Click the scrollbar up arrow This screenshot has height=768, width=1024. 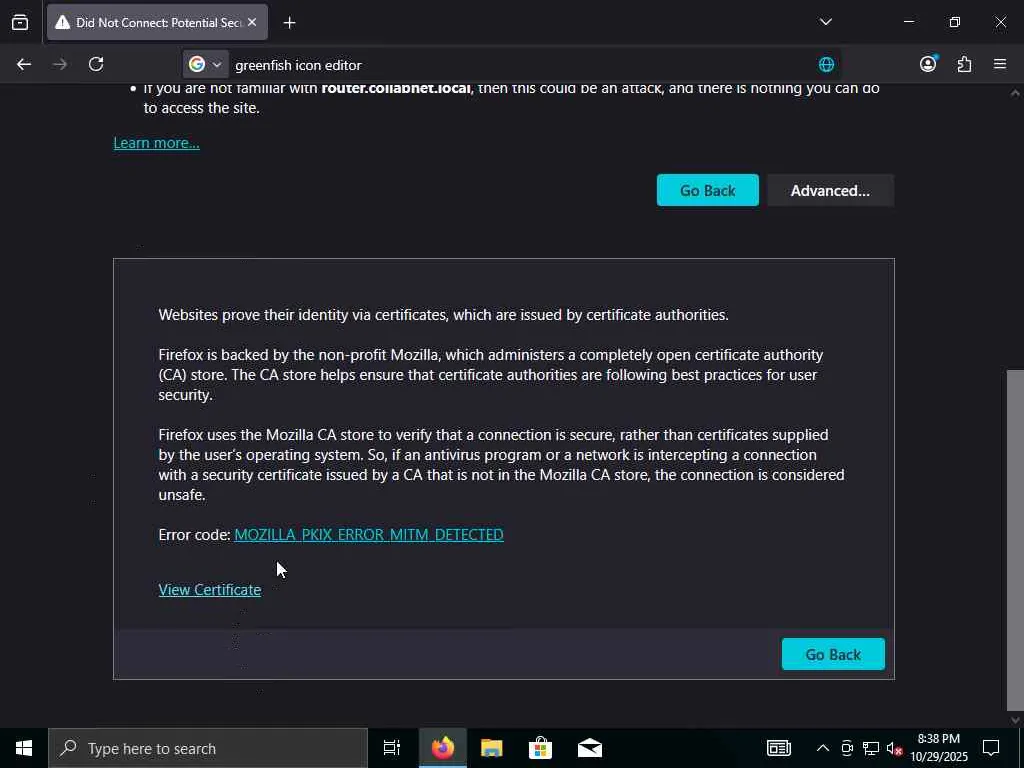(x=1015, y=93)
